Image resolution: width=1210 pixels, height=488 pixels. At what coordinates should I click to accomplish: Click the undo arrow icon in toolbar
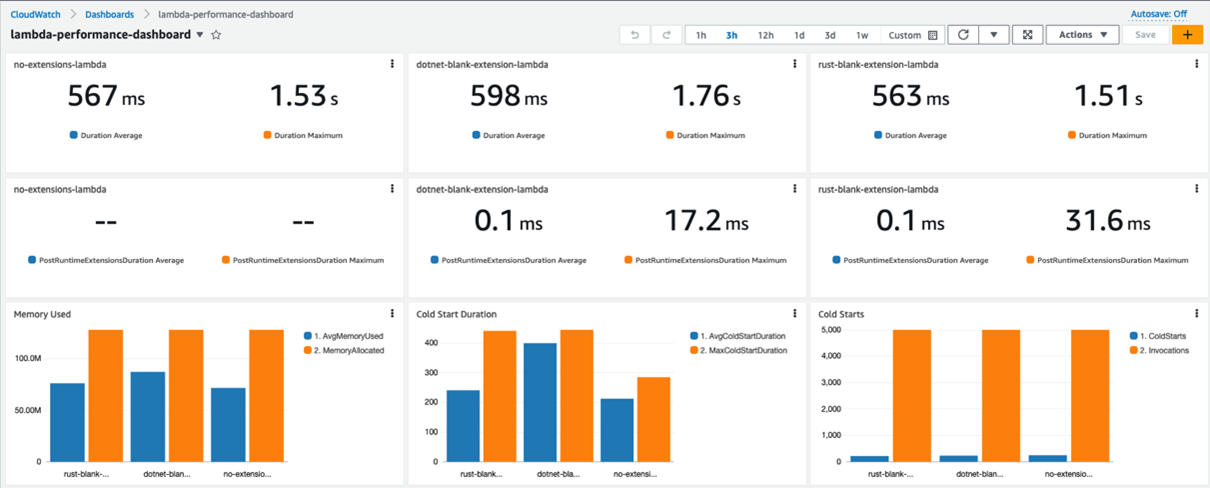(634, 35)
